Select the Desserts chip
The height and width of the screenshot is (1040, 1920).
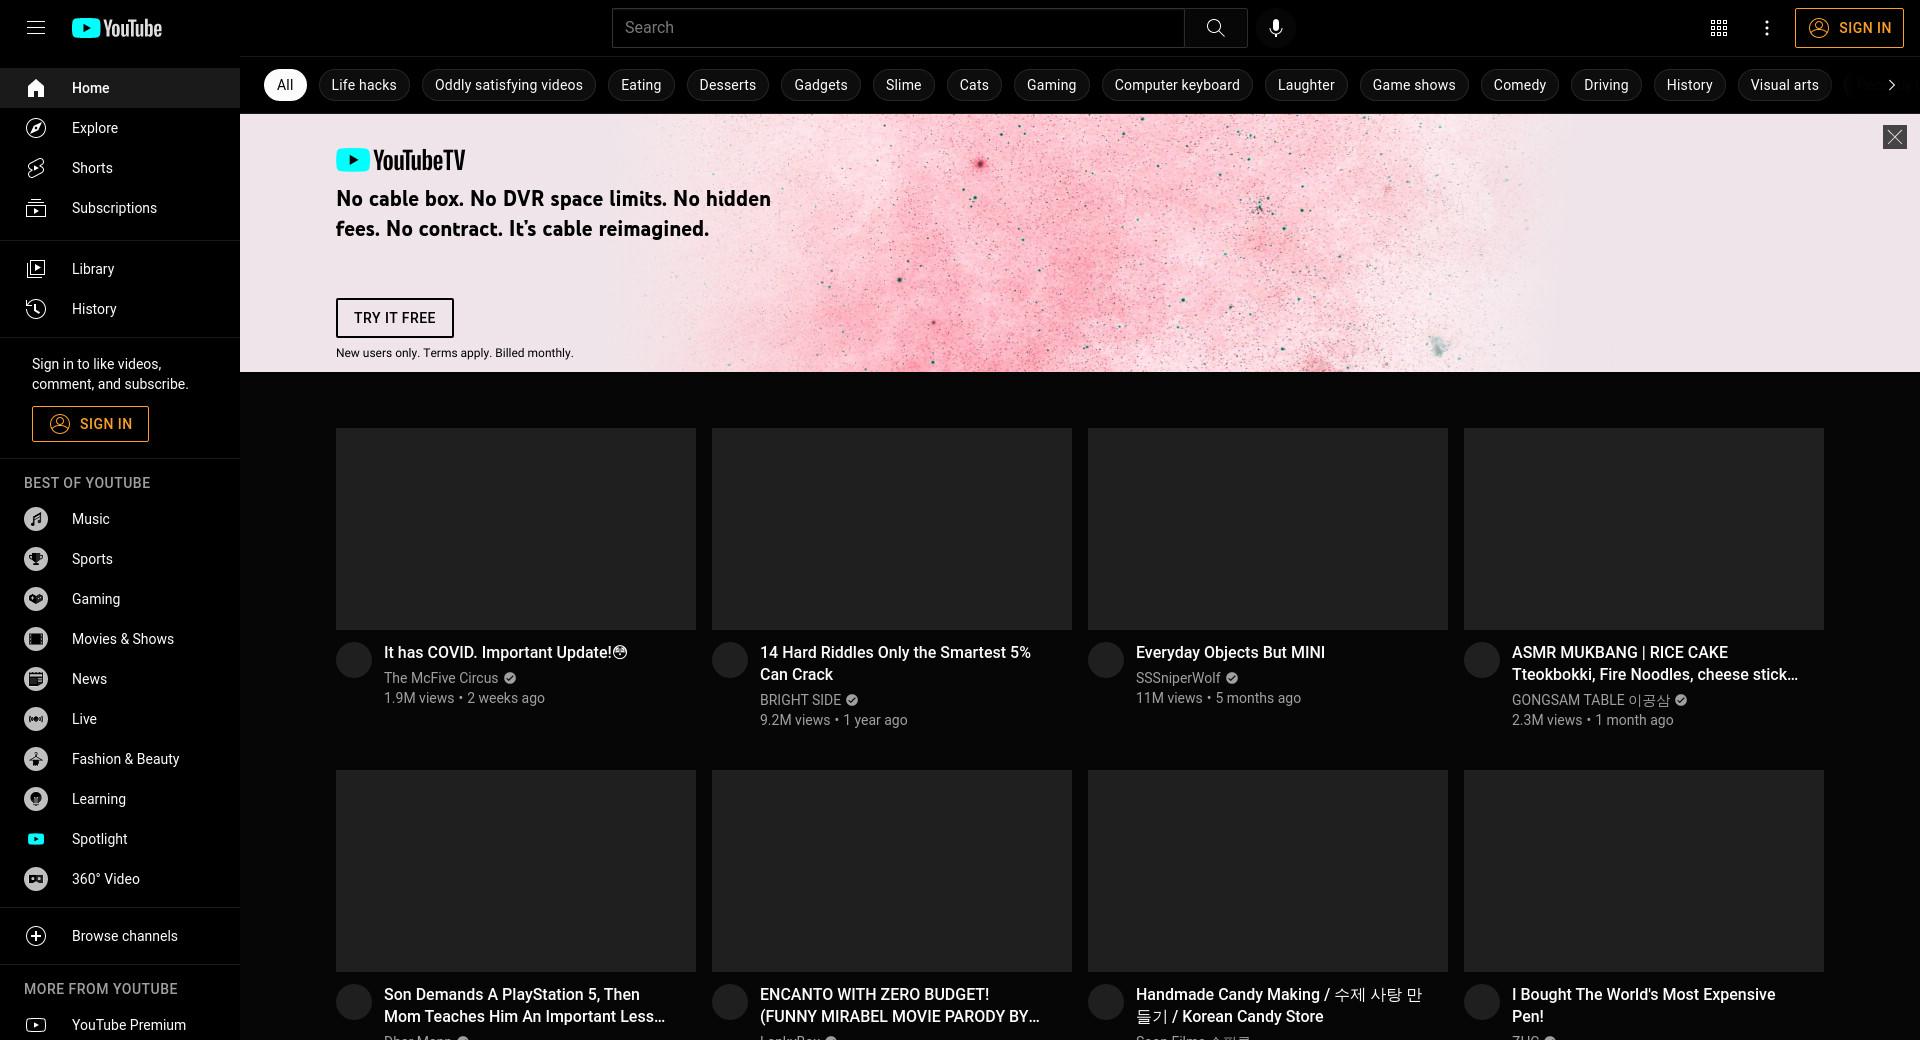(728, 85)
